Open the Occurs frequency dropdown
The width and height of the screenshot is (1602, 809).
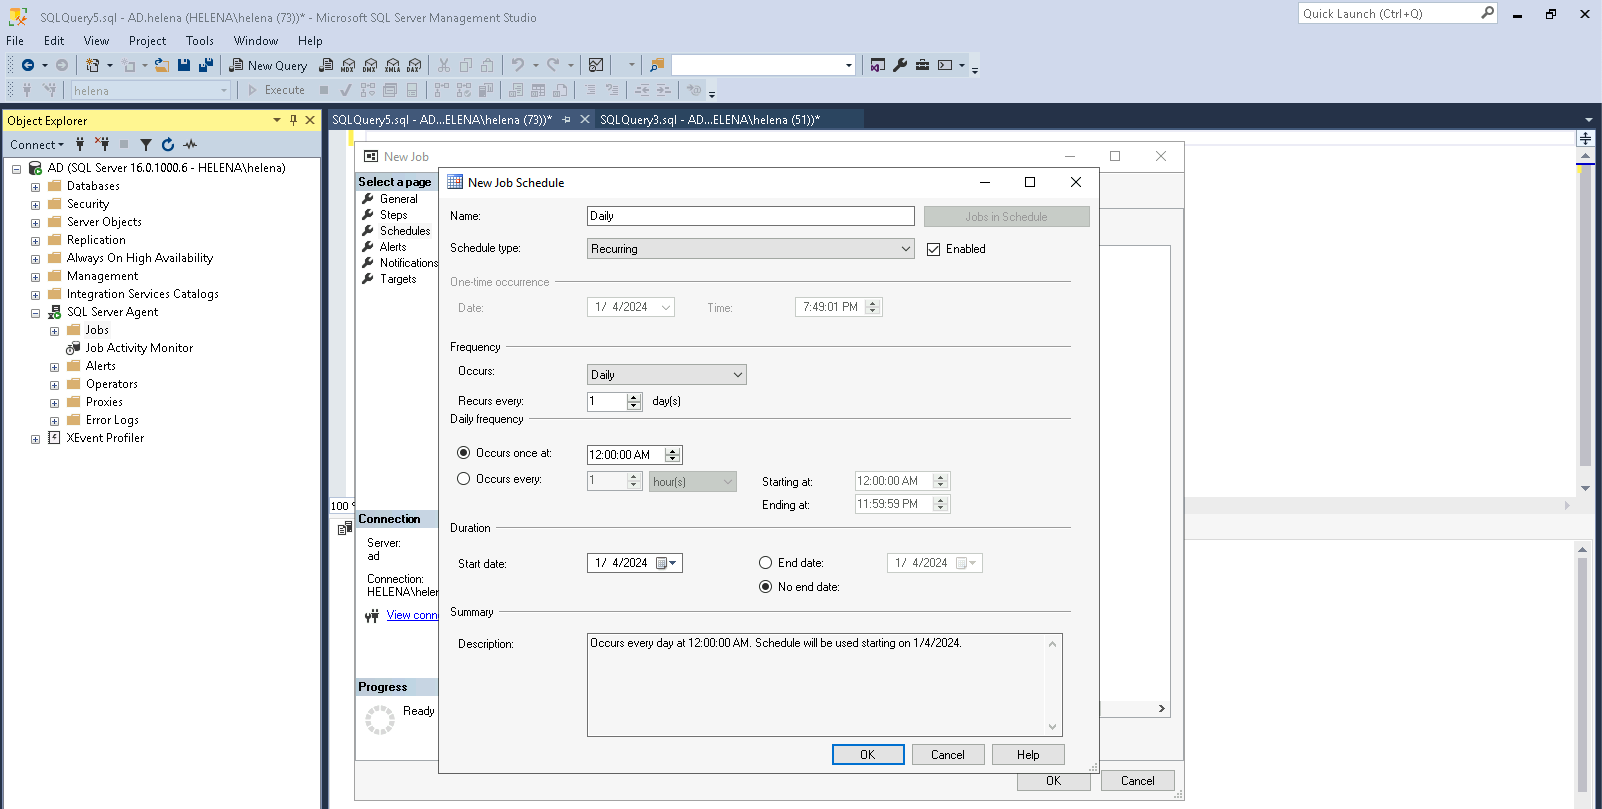point(666,375)
